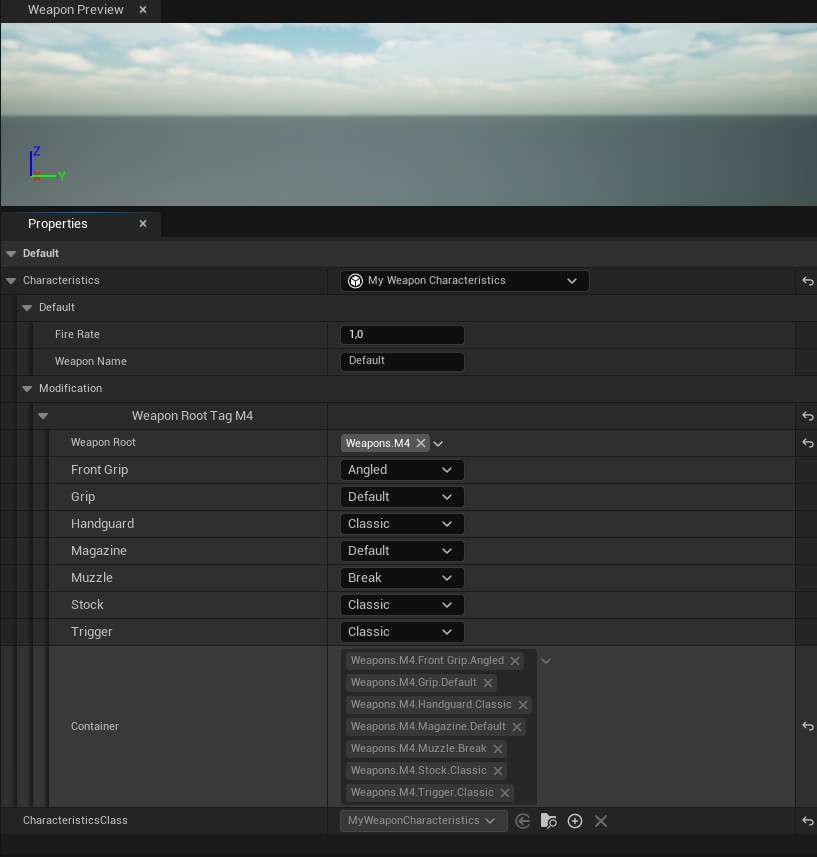Close the Weapon Preview tab
Image resolution: width=817 pixels, height=857 pixels.
click(x=143, y=10)
